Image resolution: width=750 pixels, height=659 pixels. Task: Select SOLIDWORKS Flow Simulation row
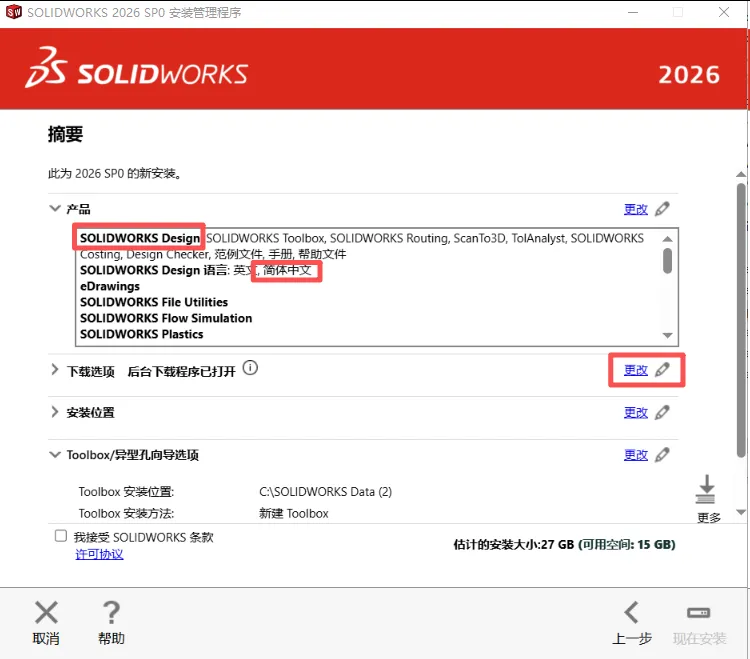tap(166, 318)
